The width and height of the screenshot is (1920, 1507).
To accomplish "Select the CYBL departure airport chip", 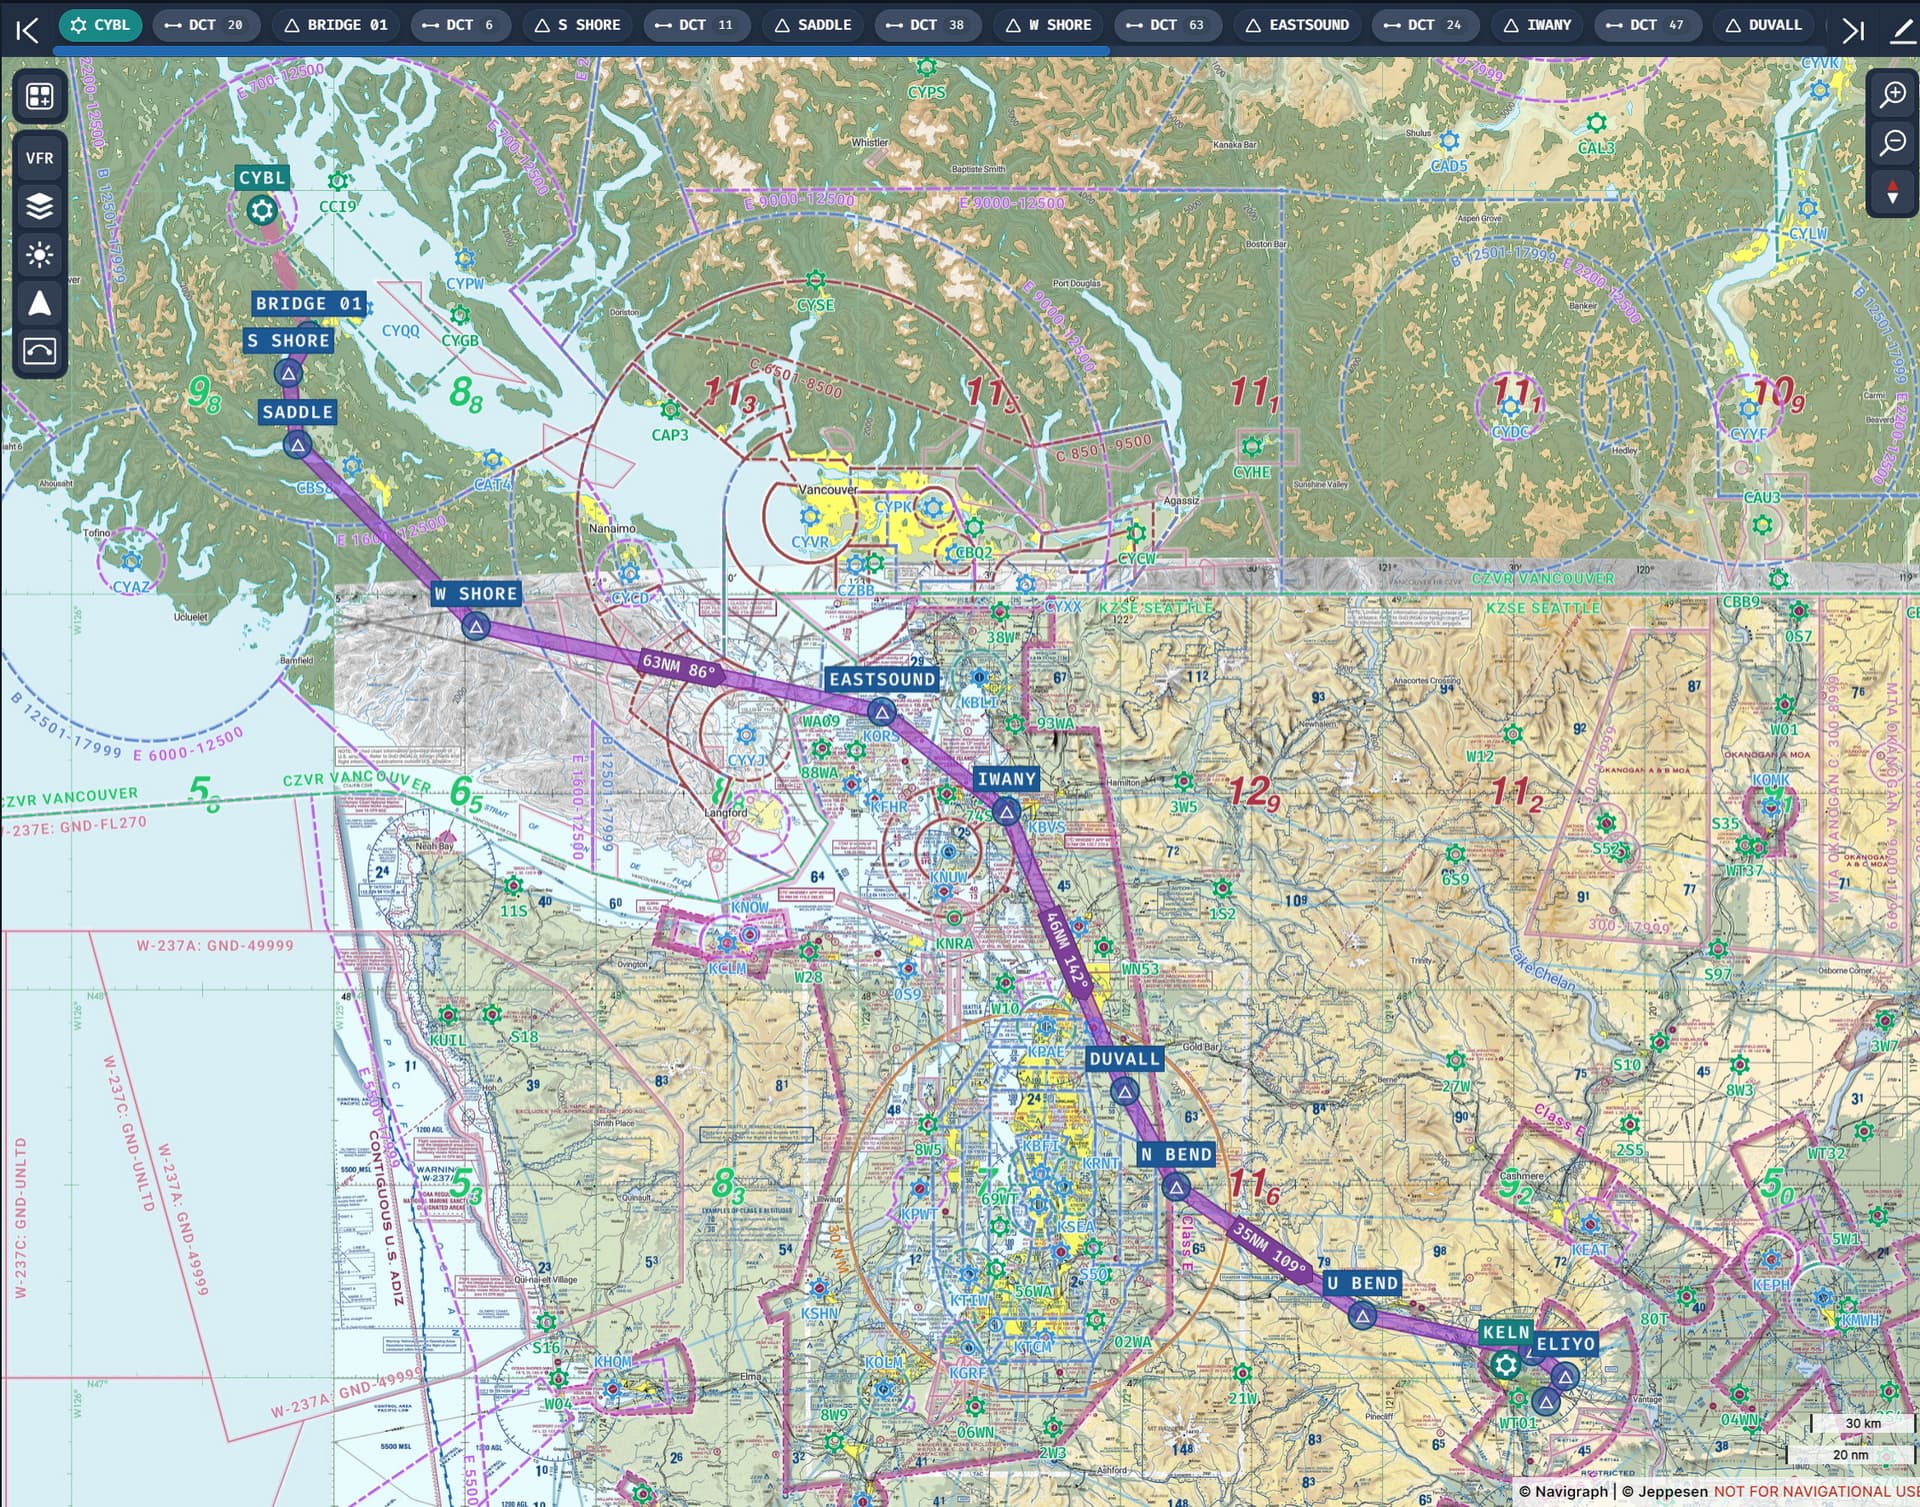I will pyautogui.click(x=100, y=25).
